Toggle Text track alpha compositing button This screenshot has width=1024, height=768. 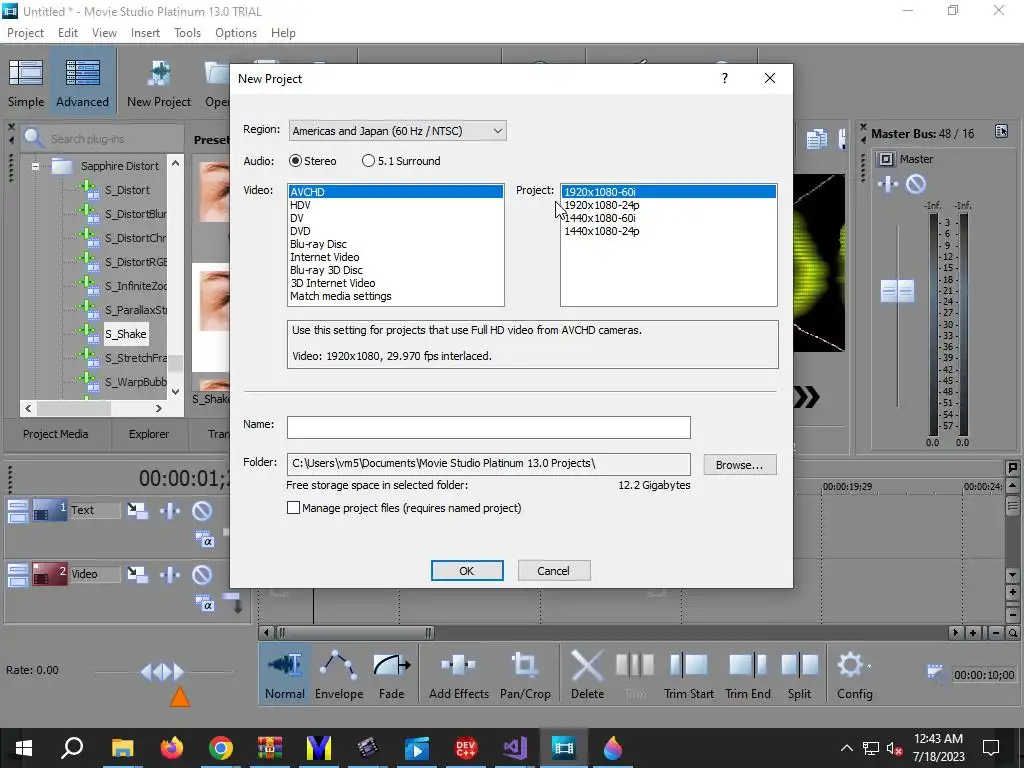204,540
